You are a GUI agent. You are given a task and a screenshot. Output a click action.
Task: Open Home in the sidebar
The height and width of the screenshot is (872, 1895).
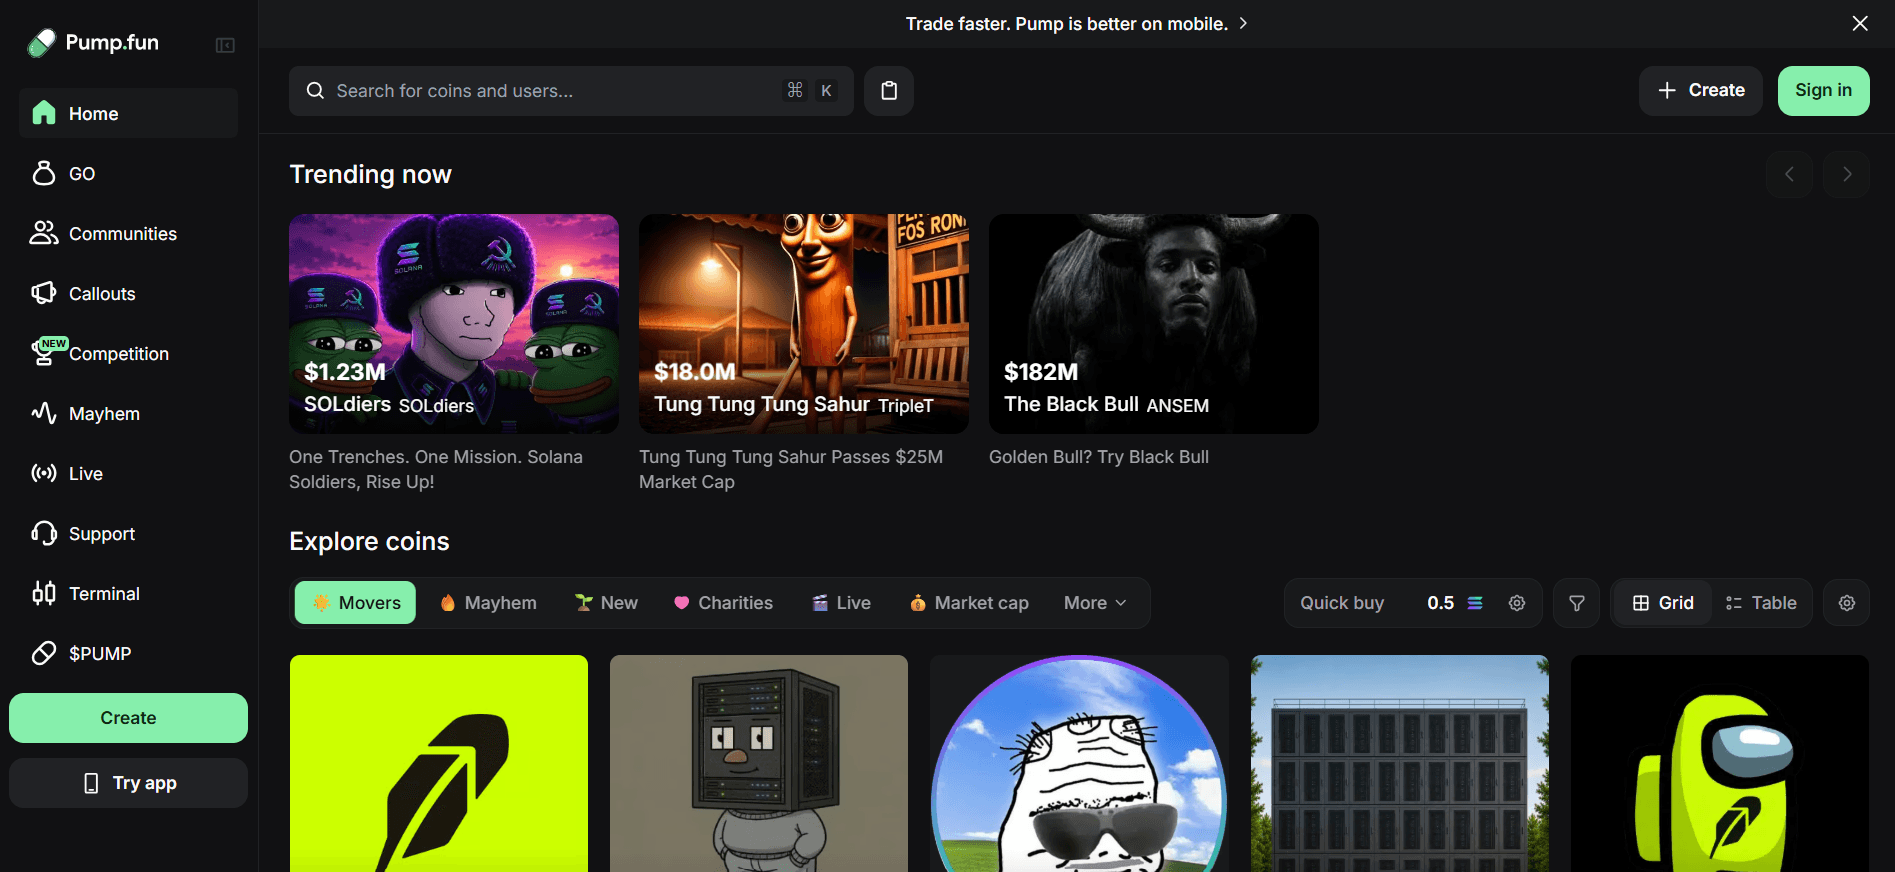pyautogui.click(x=128, y=113)
